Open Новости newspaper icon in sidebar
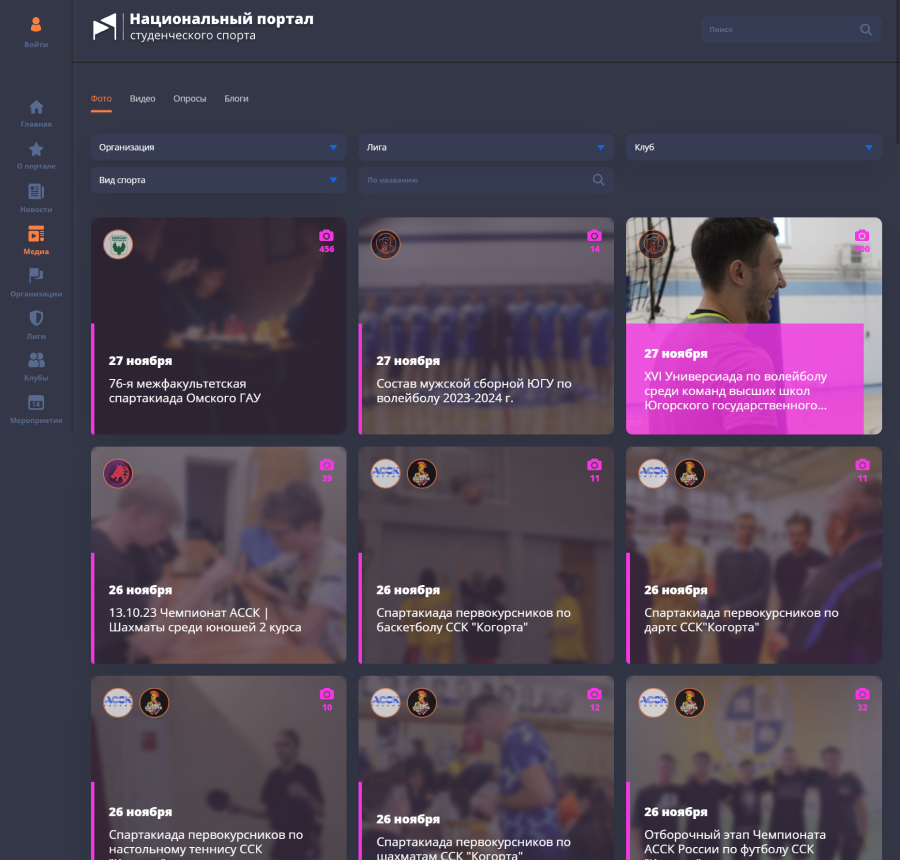This screenshot has width=900, height=860. [x=36, y=191]
